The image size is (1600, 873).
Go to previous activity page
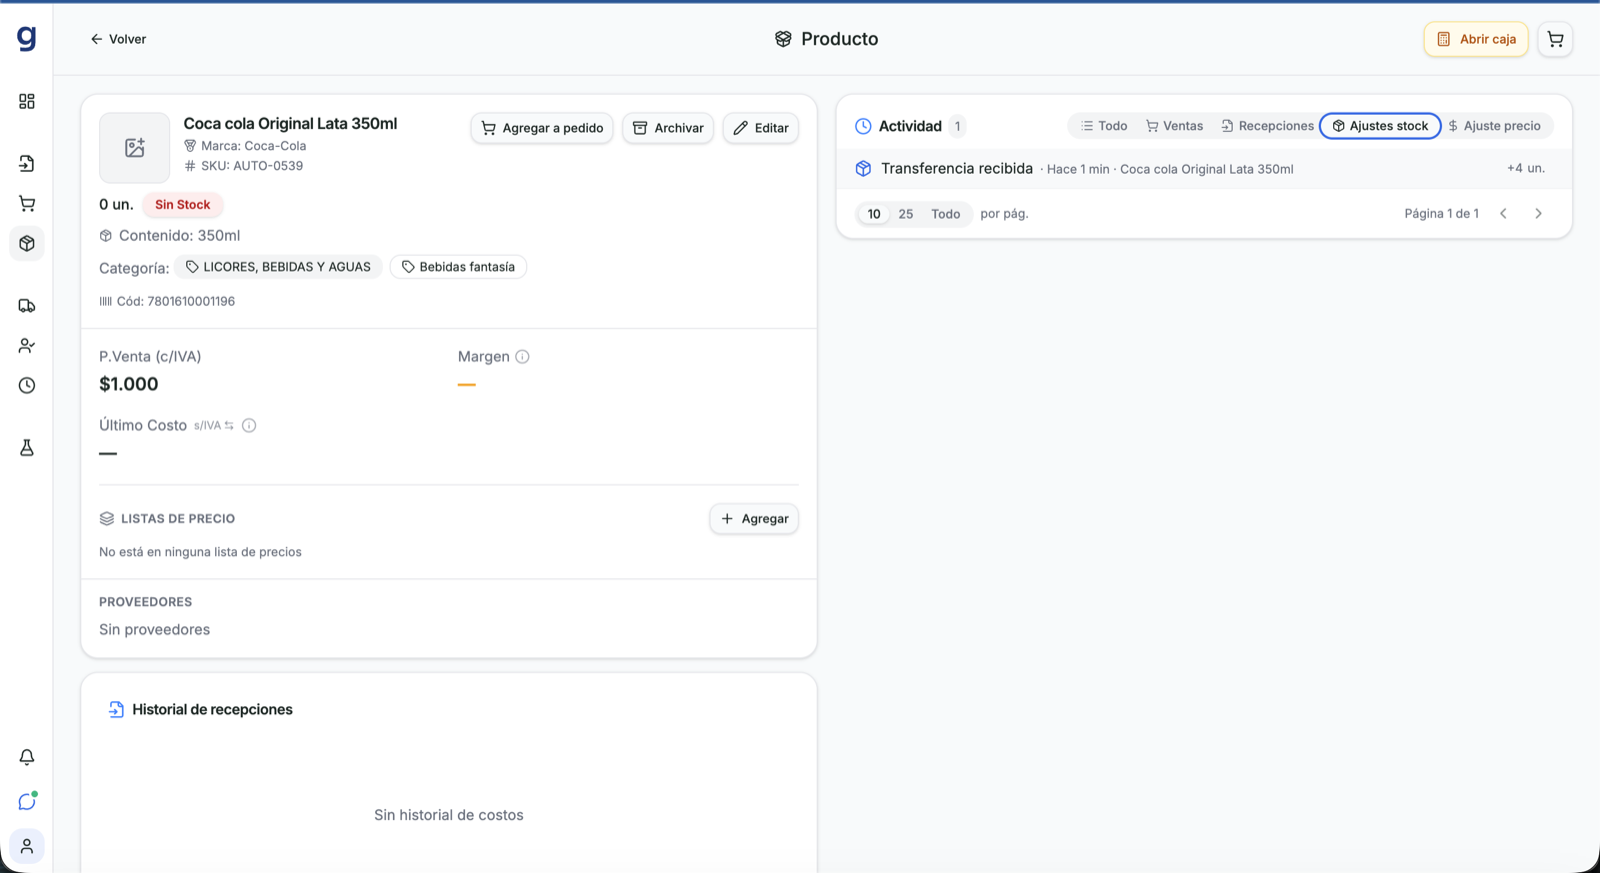coord(1503,214)
